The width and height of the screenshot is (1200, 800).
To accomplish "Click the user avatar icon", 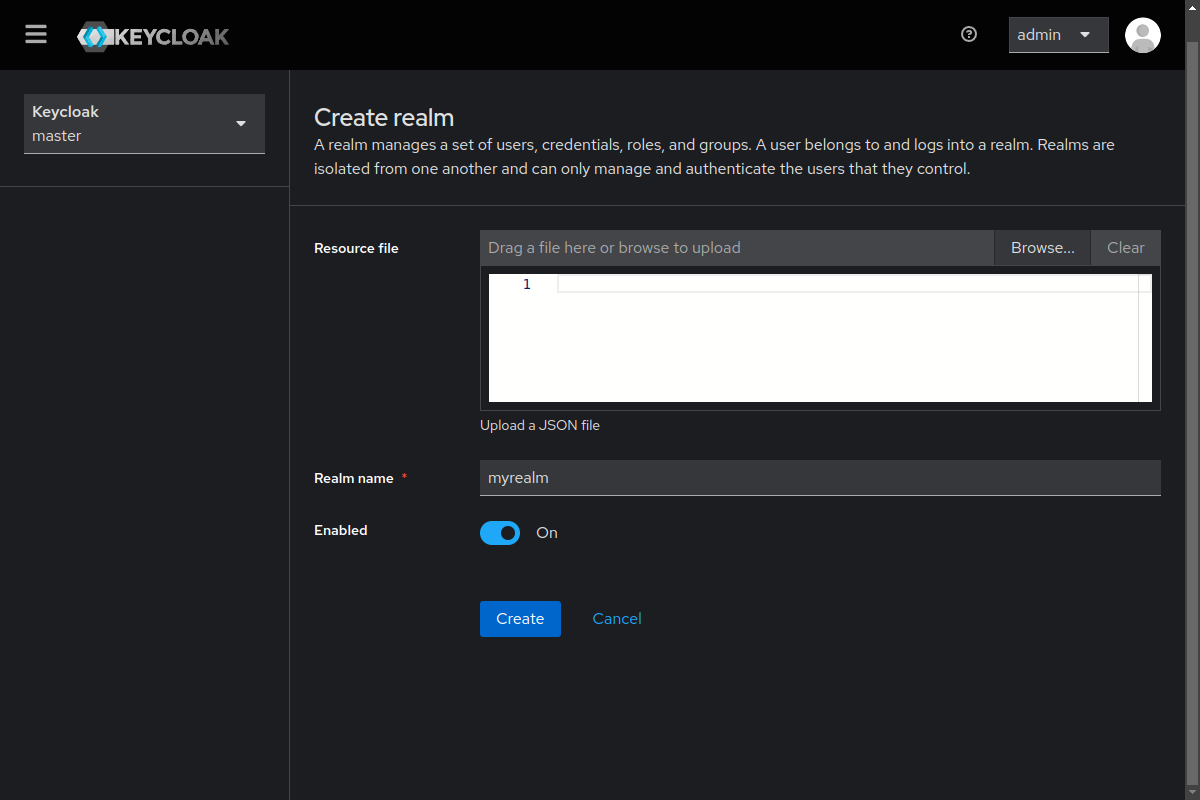I will 1142,35.
